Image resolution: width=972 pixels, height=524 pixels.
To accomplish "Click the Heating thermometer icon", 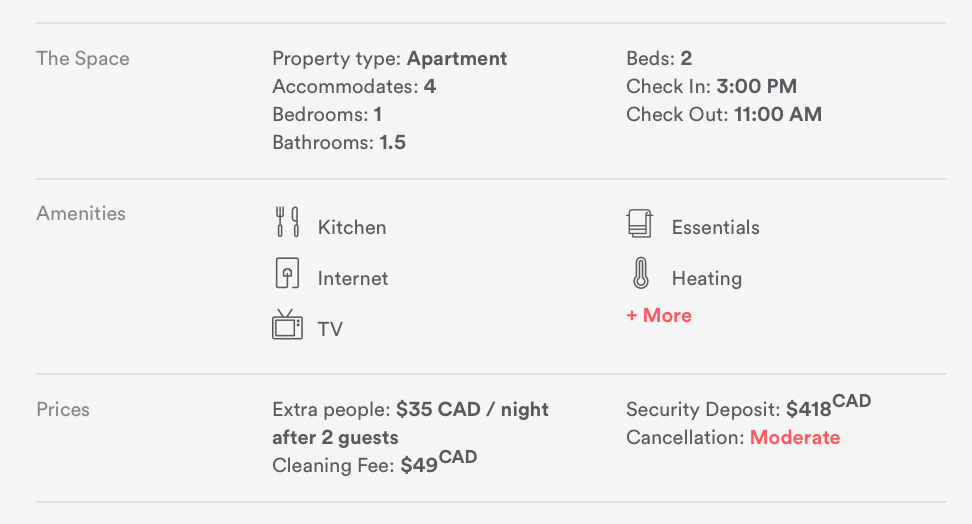I will tap(641, 273).
